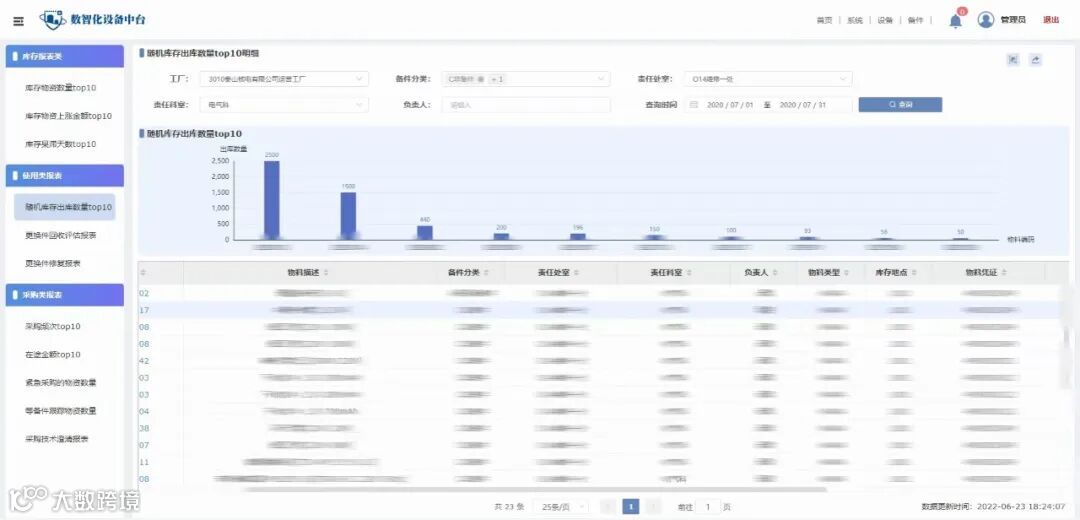1080x520 pixels.
Task: Click the 数智化设备中台 logo
Action: (x=92, y=20)
